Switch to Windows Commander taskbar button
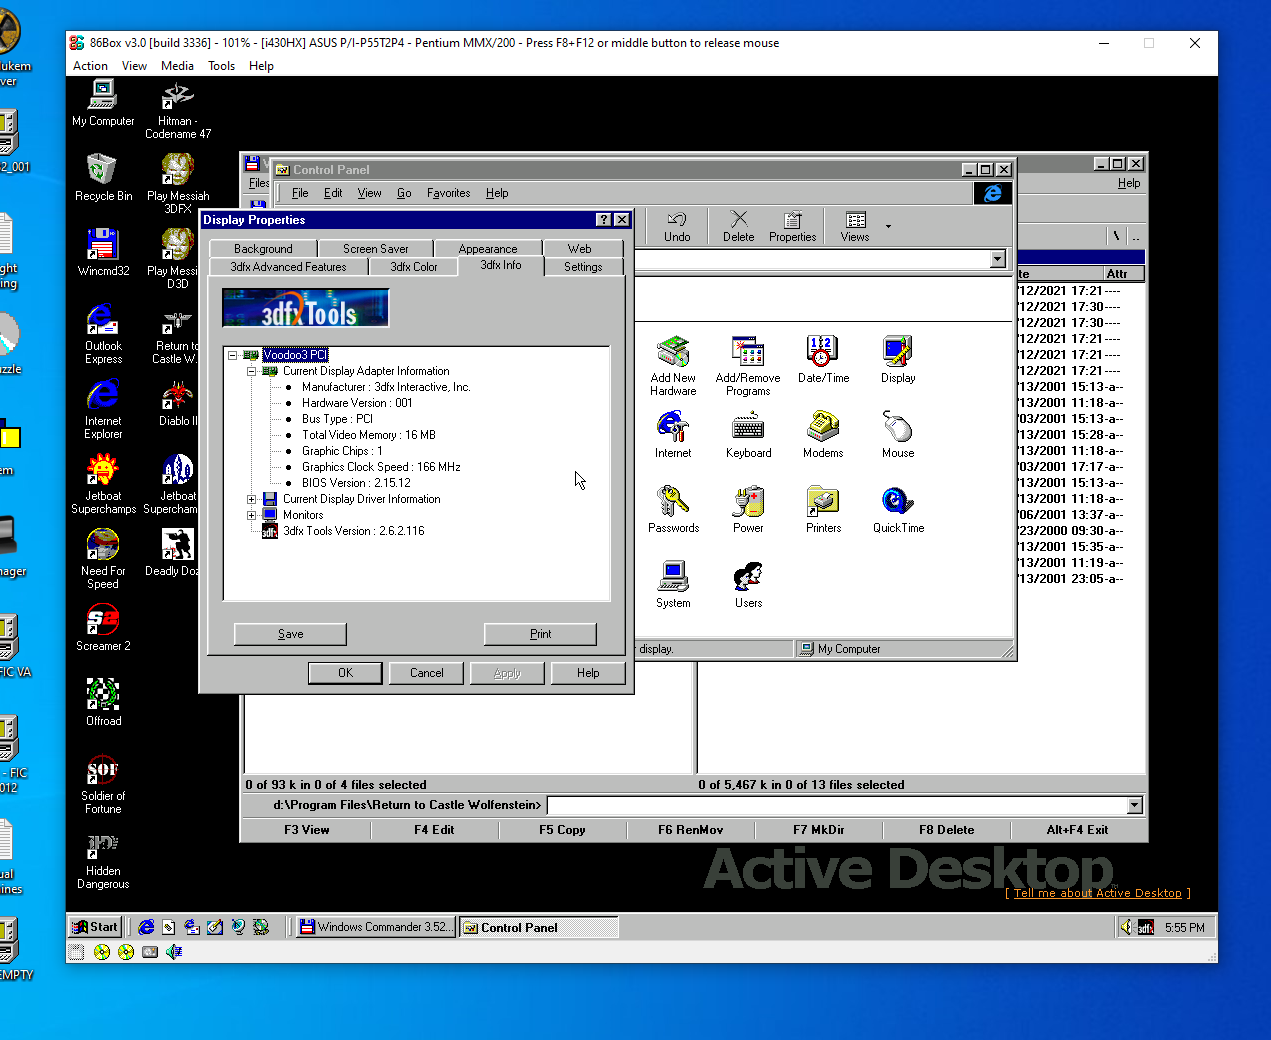 coord(376,927)
